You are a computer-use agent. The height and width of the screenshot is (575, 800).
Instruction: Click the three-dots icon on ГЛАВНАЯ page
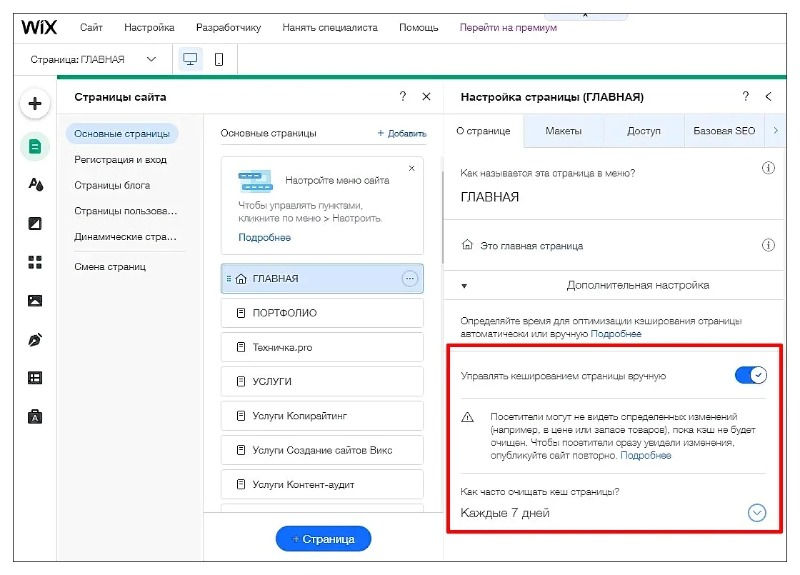tap(409, 279)
